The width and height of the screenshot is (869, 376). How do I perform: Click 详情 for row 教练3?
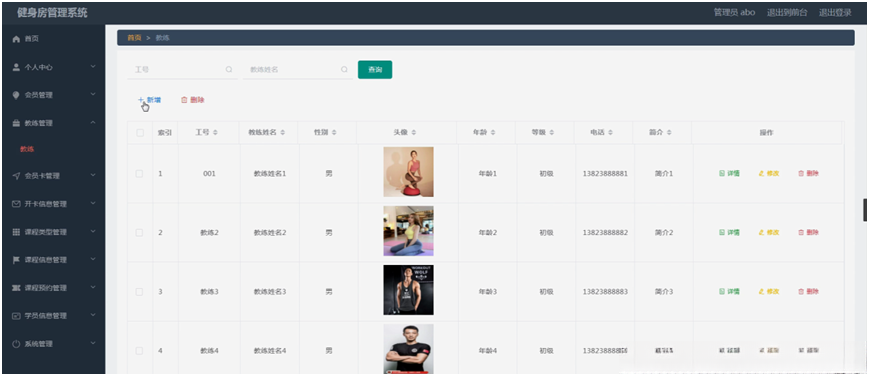click(729, 292)
